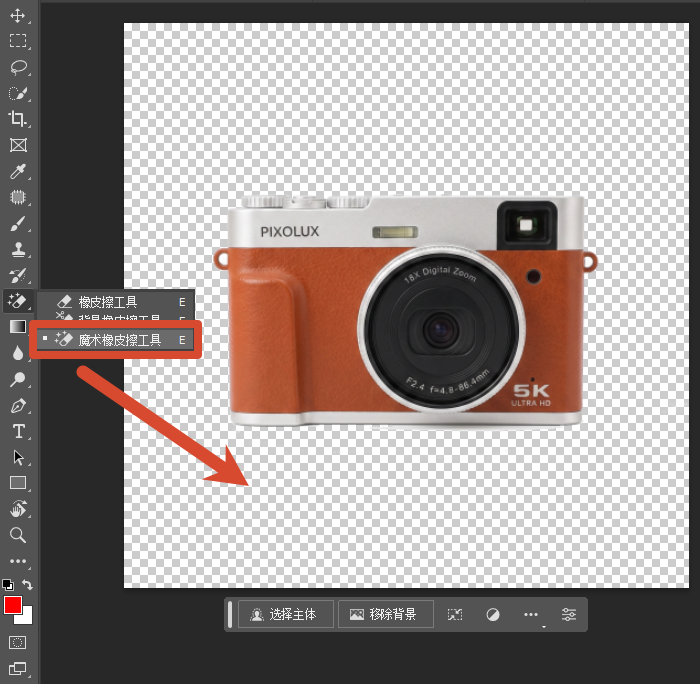Select the Clone Stamp tool

18,250
